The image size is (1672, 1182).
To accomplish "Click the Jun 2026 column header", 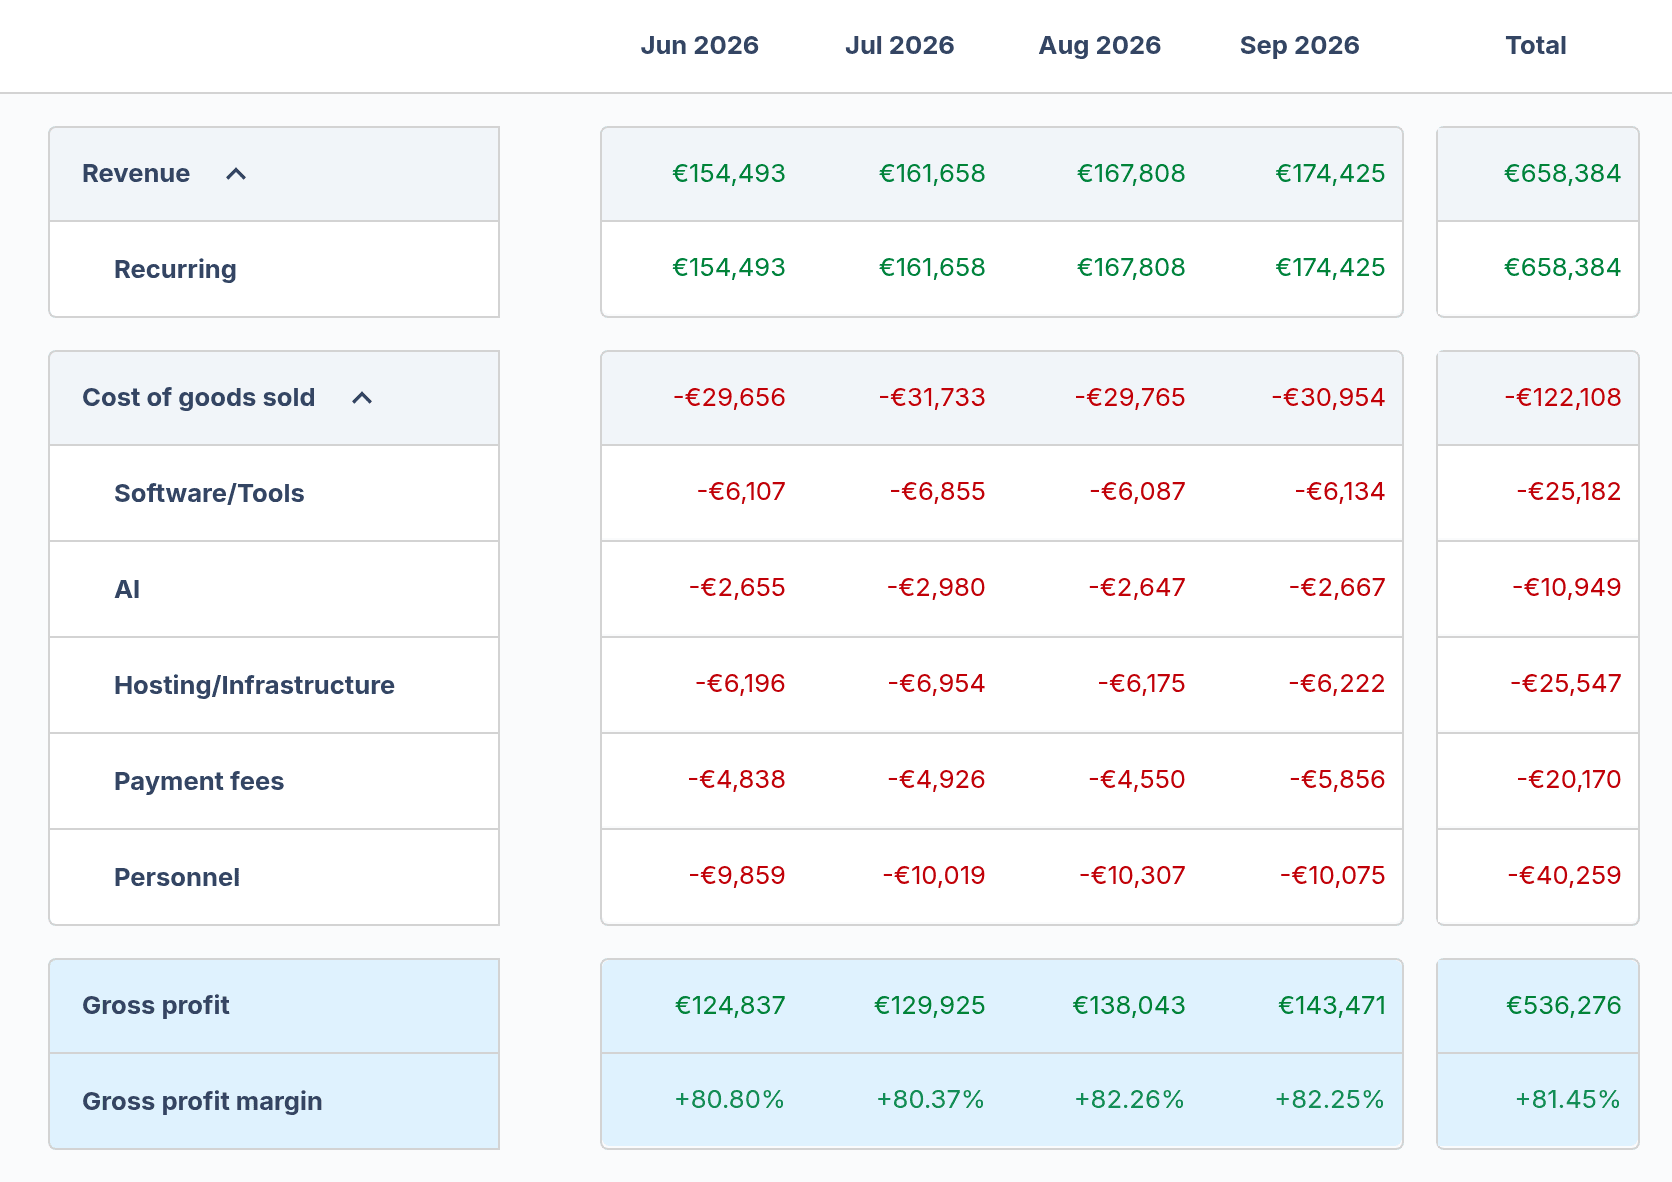I will point(700,45).
